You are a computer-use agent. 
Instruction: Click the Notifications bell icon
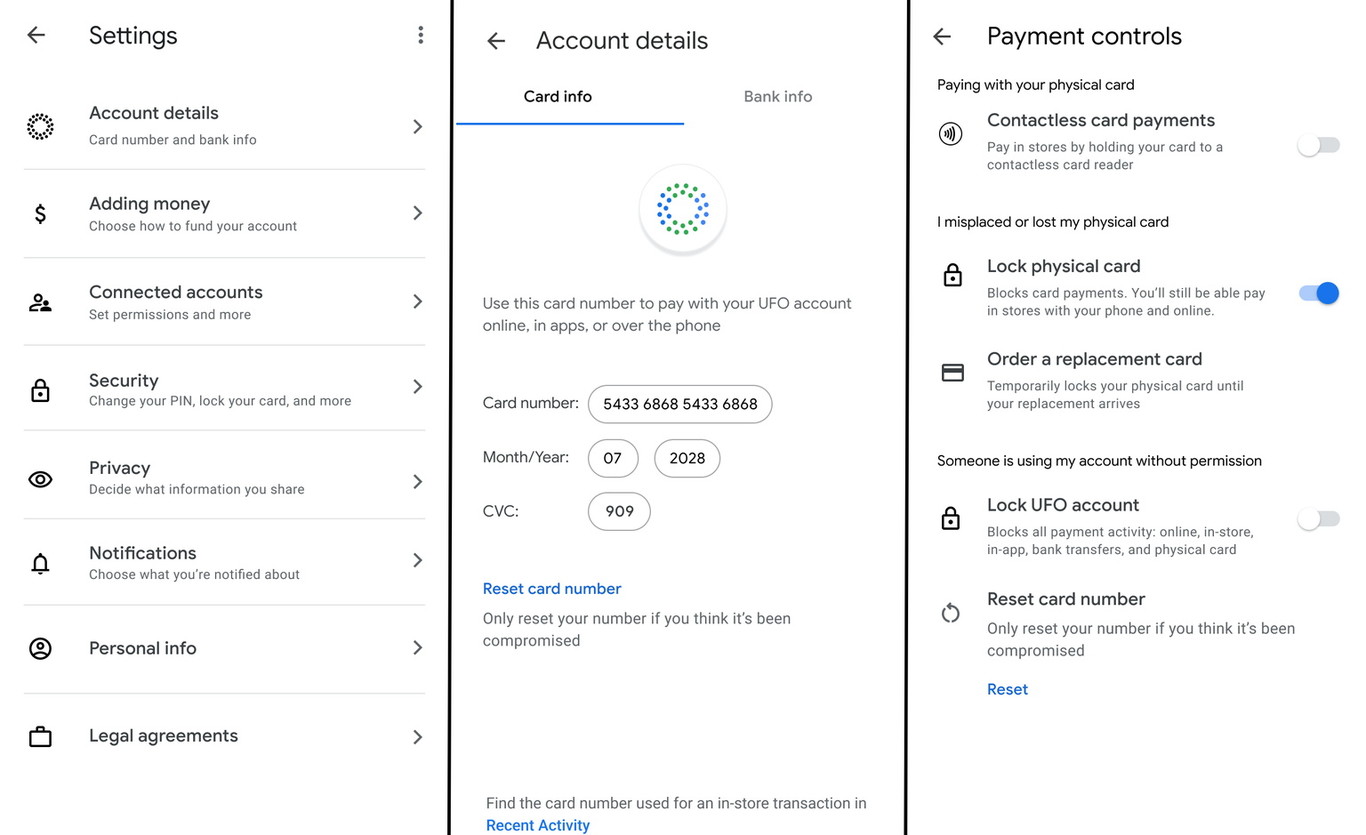(40, 563)
